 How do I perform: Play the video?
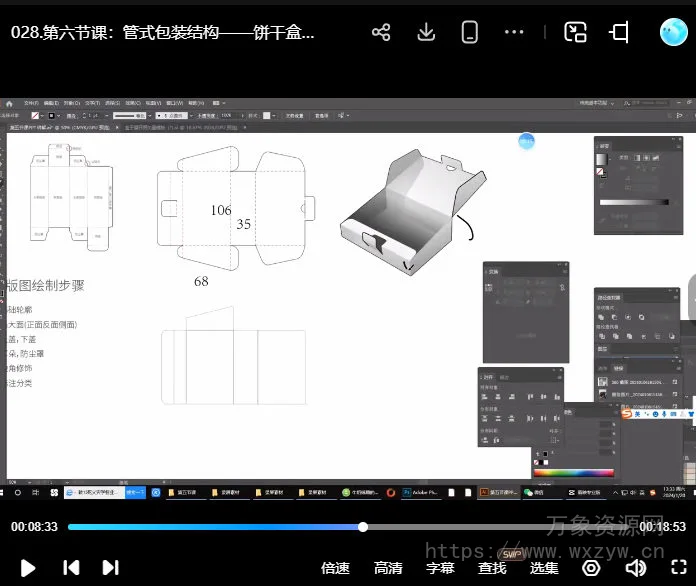pyautogui.click(x=28, y=568)
